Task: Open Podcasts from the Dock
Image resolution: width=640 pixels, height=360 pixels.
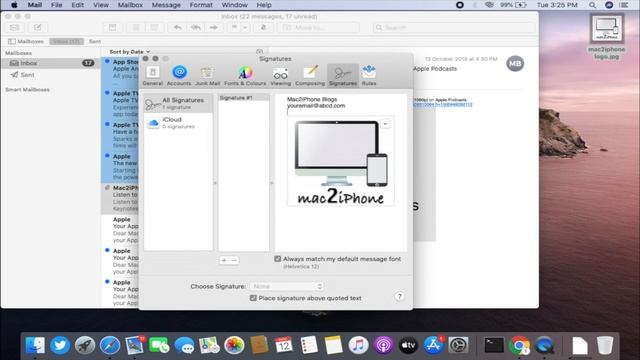Action: tap(383, 345)
